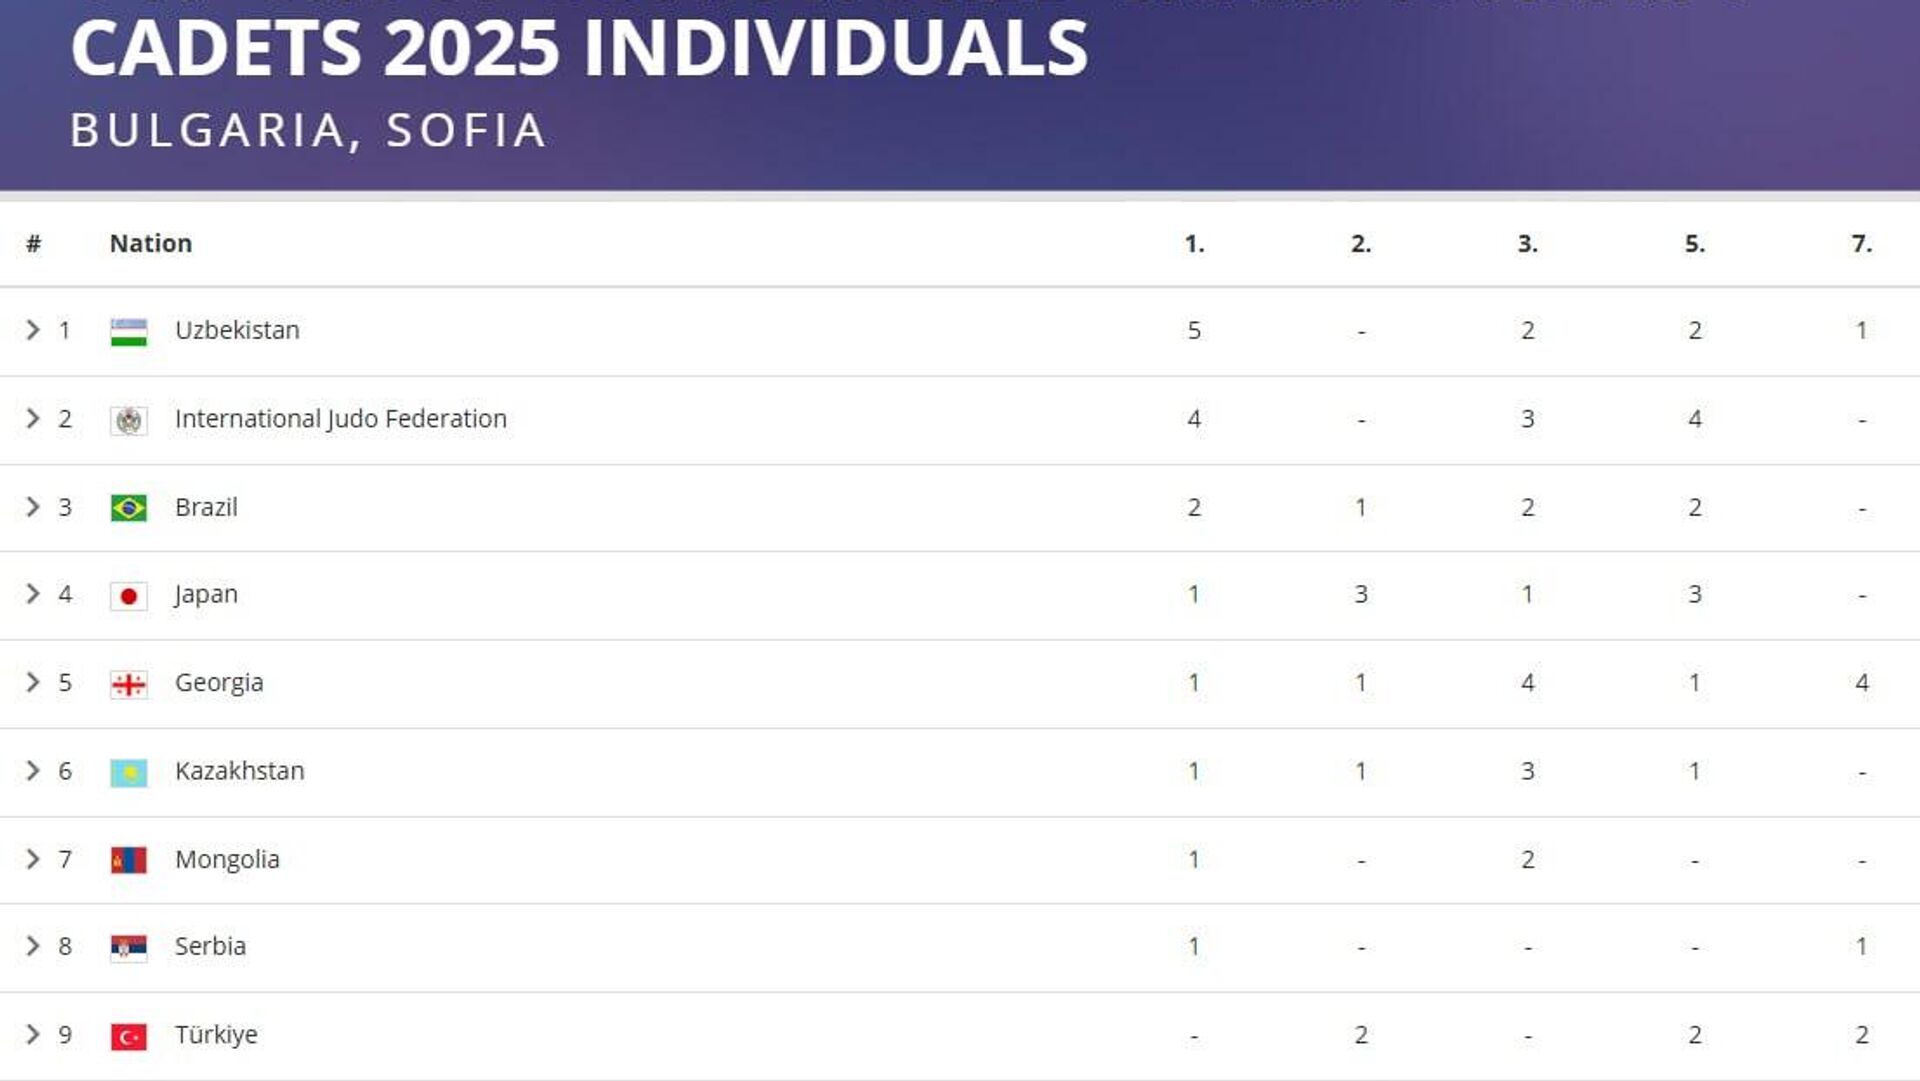Click the first place column header
This screenshot has height=1081, width=1920.
(1194, 243)
